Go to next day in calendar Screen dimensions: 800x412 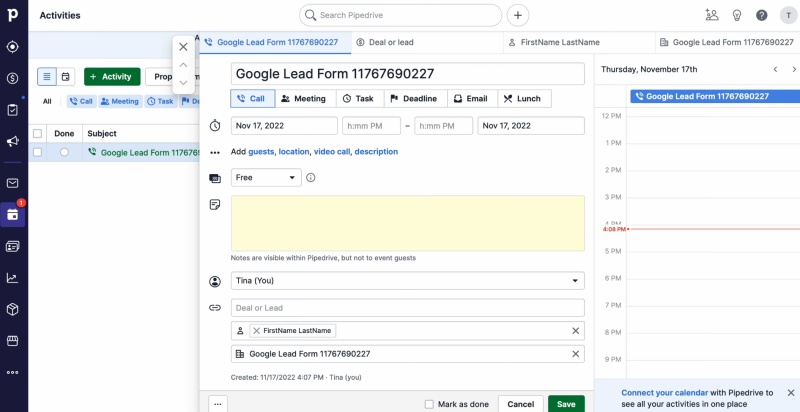(794, 69)
